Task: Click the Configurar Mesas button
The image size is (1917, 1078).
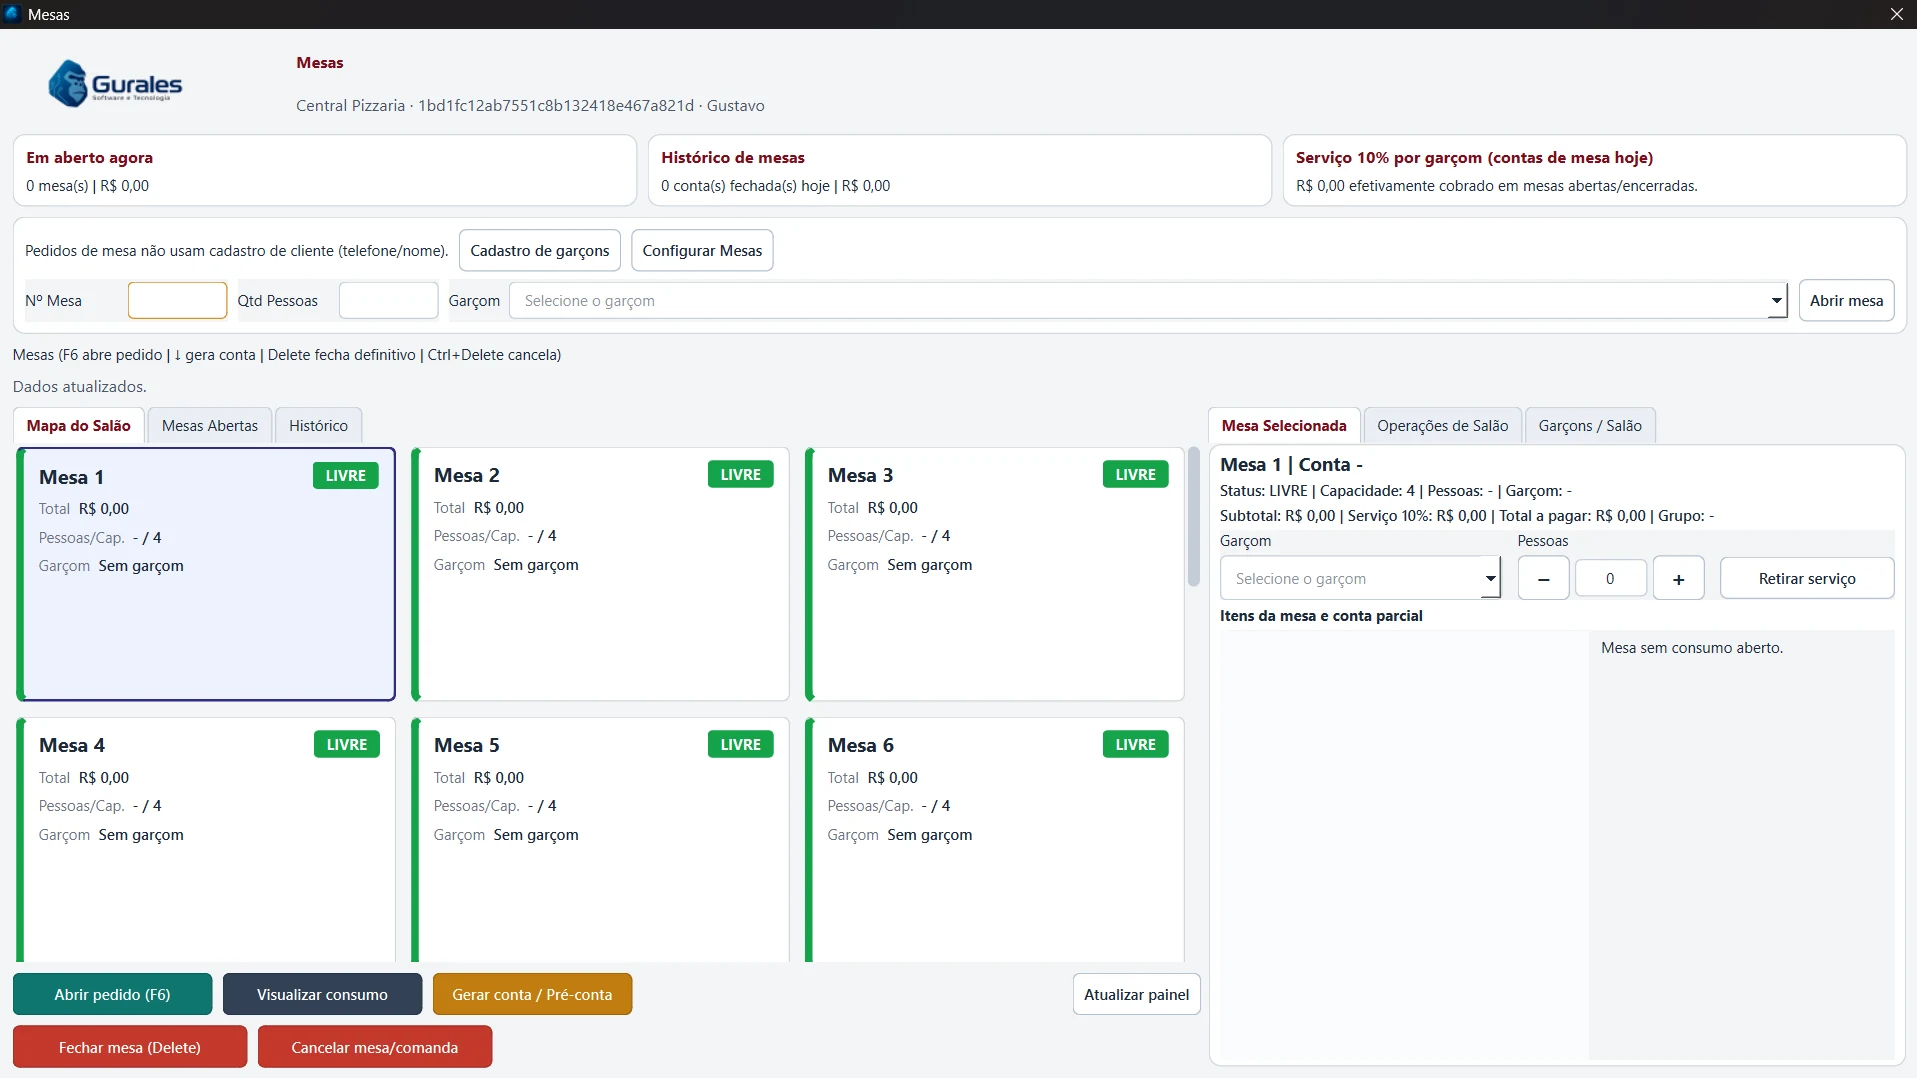Action: tap(702, 251)
